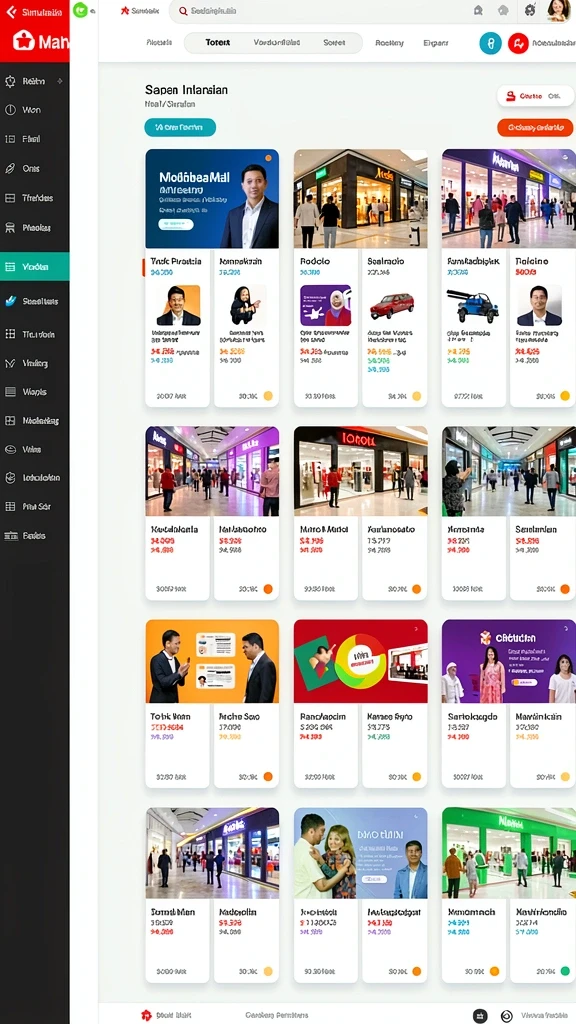Screen dimensions: 576x1024
Task: Click the pen-shaped icon in the sidebar
Action: point(10,168)
